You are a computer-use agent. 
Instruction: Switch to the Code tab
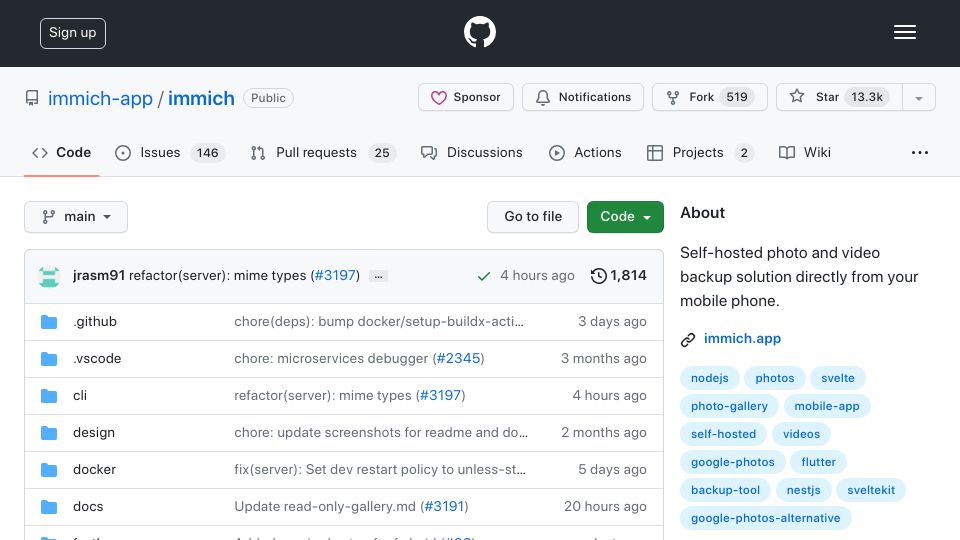point(61,152)
